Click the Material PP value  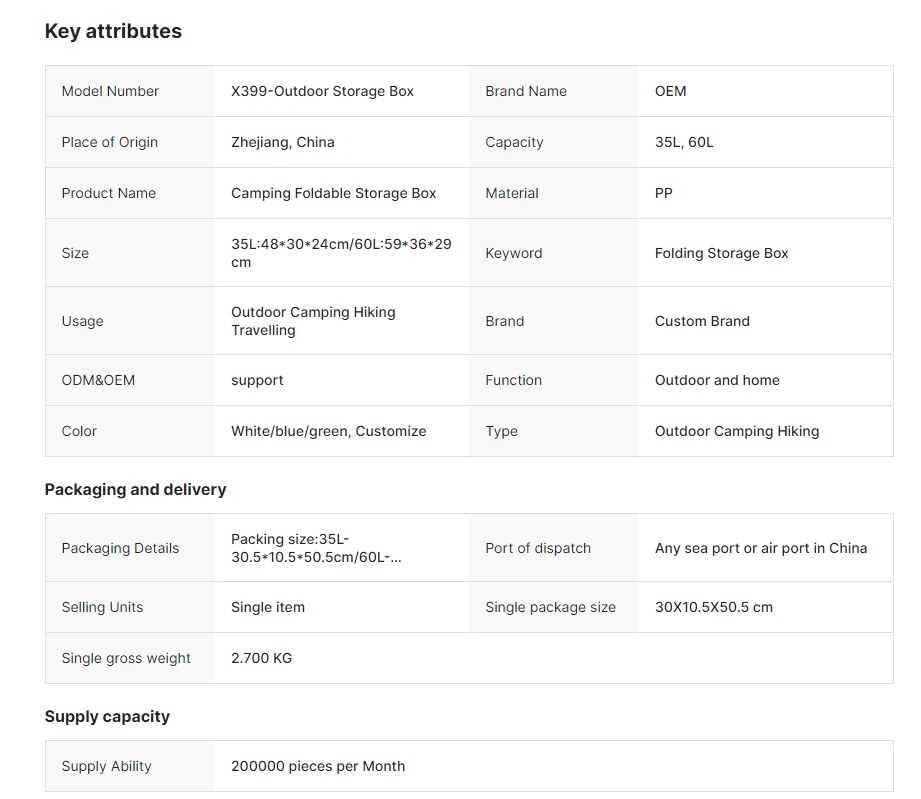point(664,193)
